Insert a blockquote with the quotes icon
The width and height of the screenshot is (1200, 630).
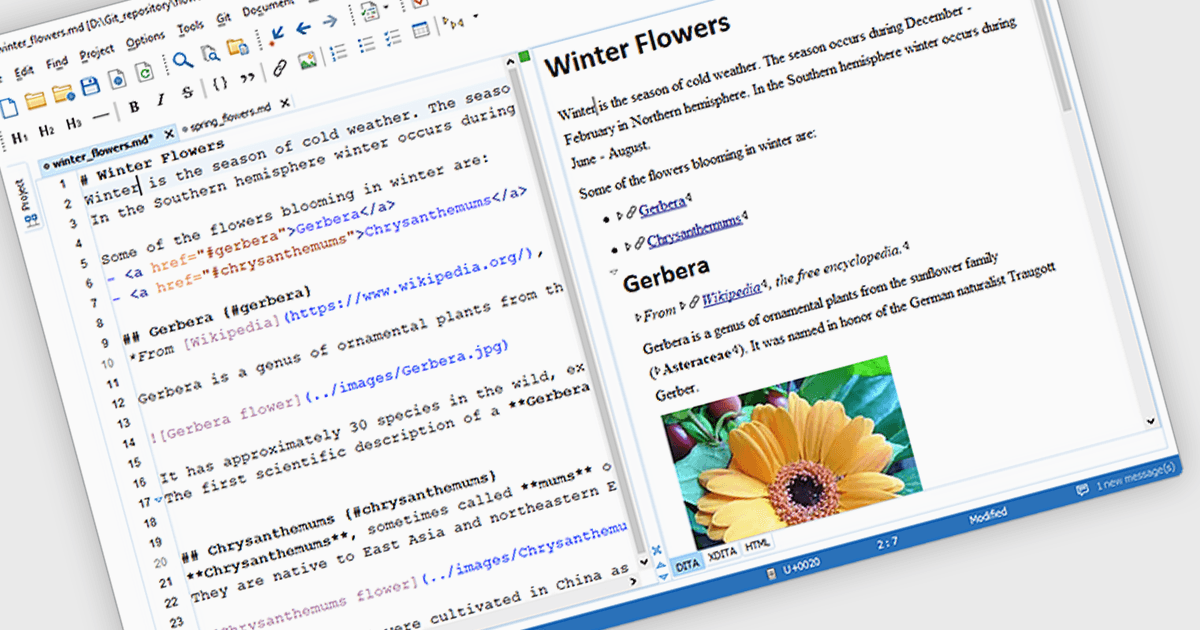point(247,77)
